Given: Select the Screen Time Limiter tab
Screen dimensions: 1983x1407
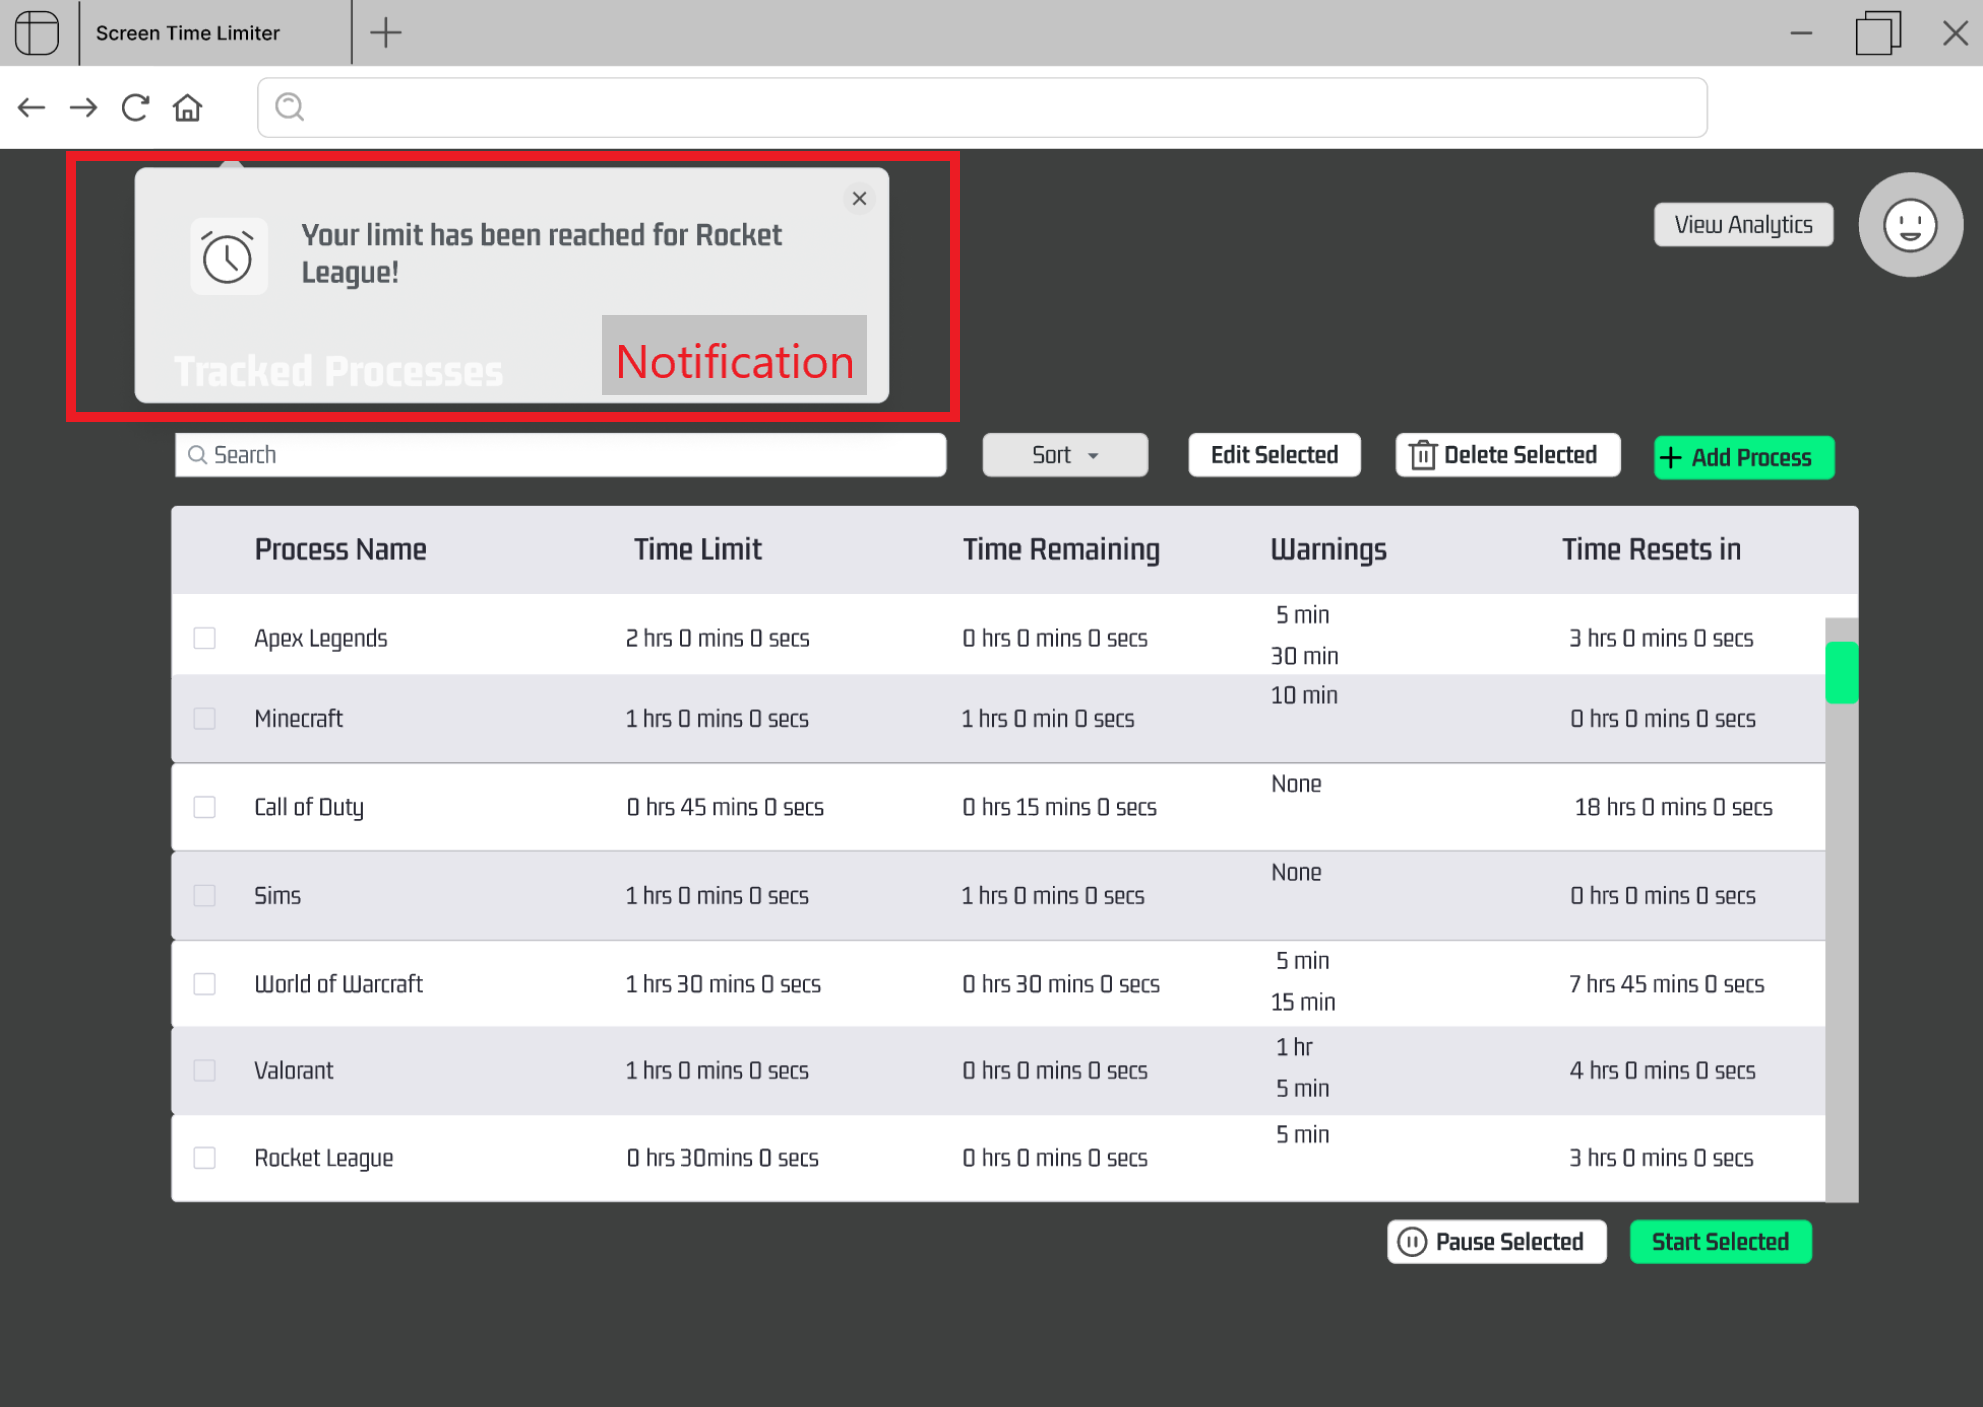Looking at the screenshot, I should coord(215,33).
